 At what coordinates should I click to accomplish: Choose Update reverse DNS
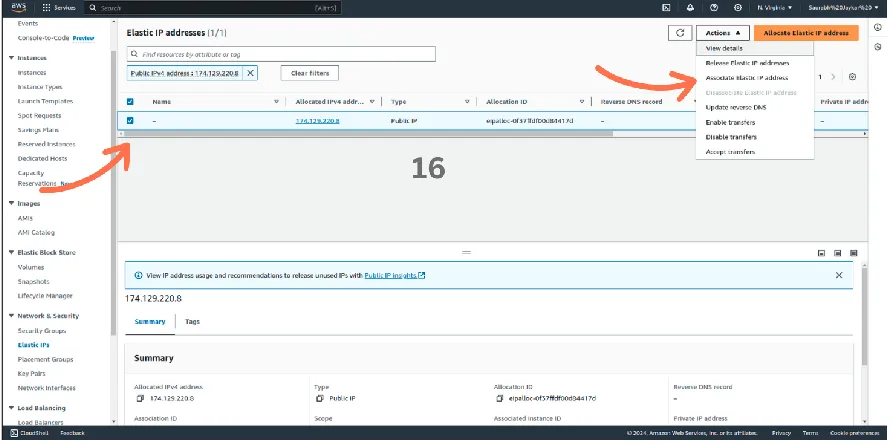755,108
